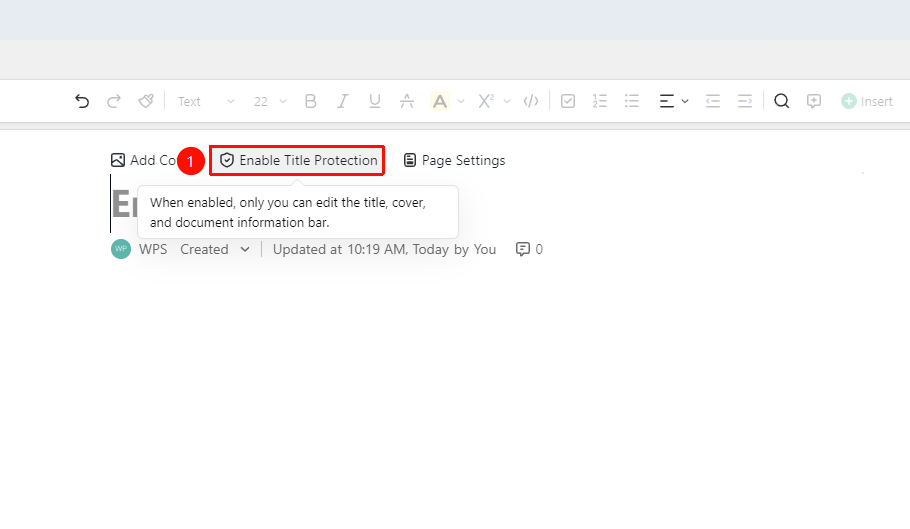The width and height of the screenshot is (910, 529).
Task: Click Add Cover button
Action: pyautogui.click(x=143, y=160)
